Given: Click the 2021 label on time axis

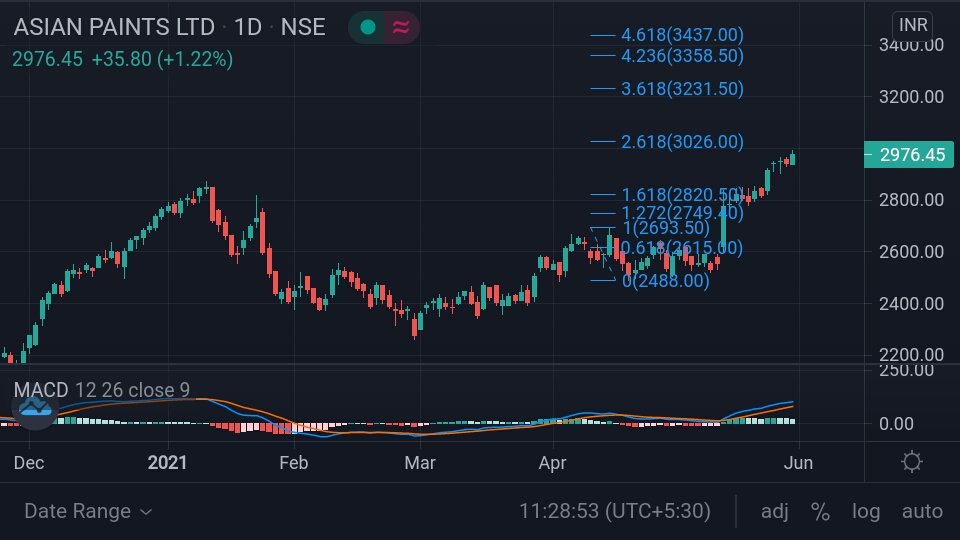Looking at the screenshot, I should 167,462.
